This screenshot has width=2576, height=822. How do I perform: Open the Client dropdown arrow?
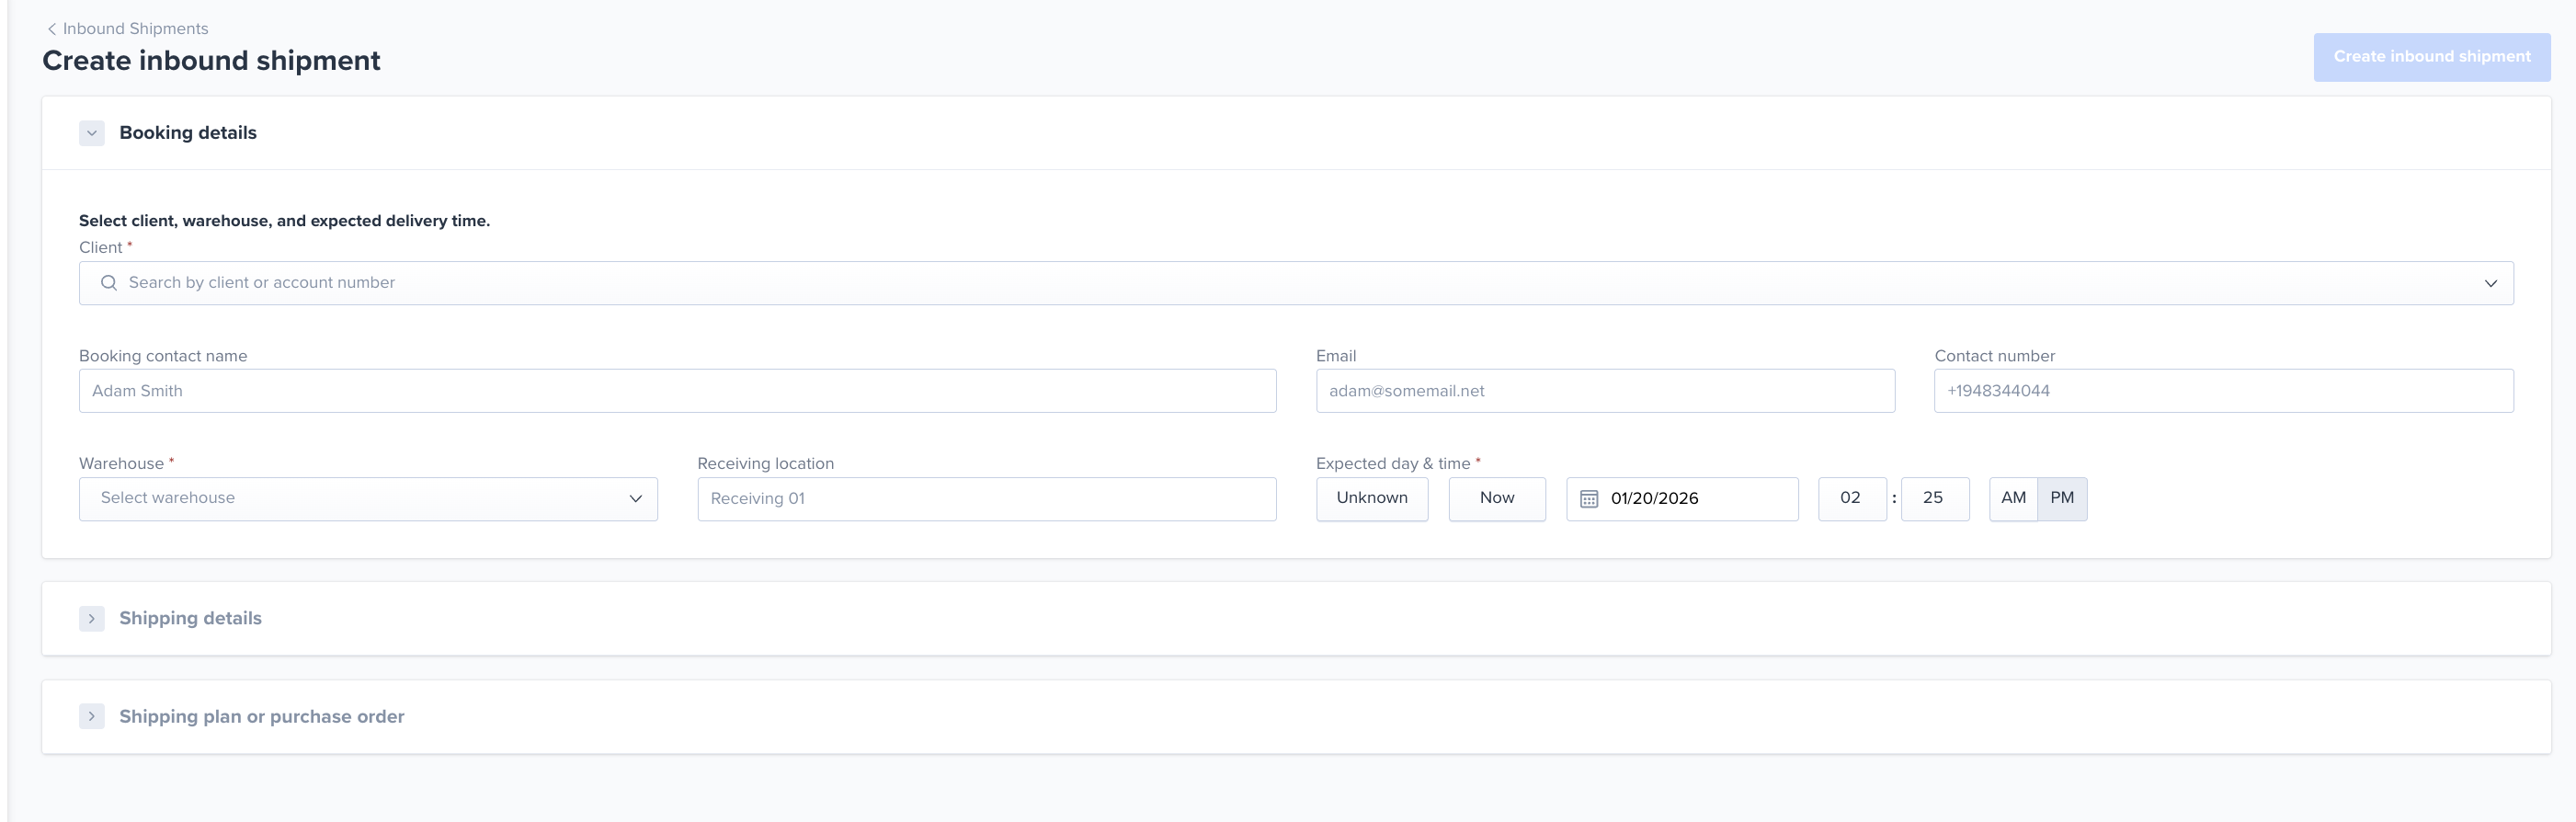(2490, 284)
